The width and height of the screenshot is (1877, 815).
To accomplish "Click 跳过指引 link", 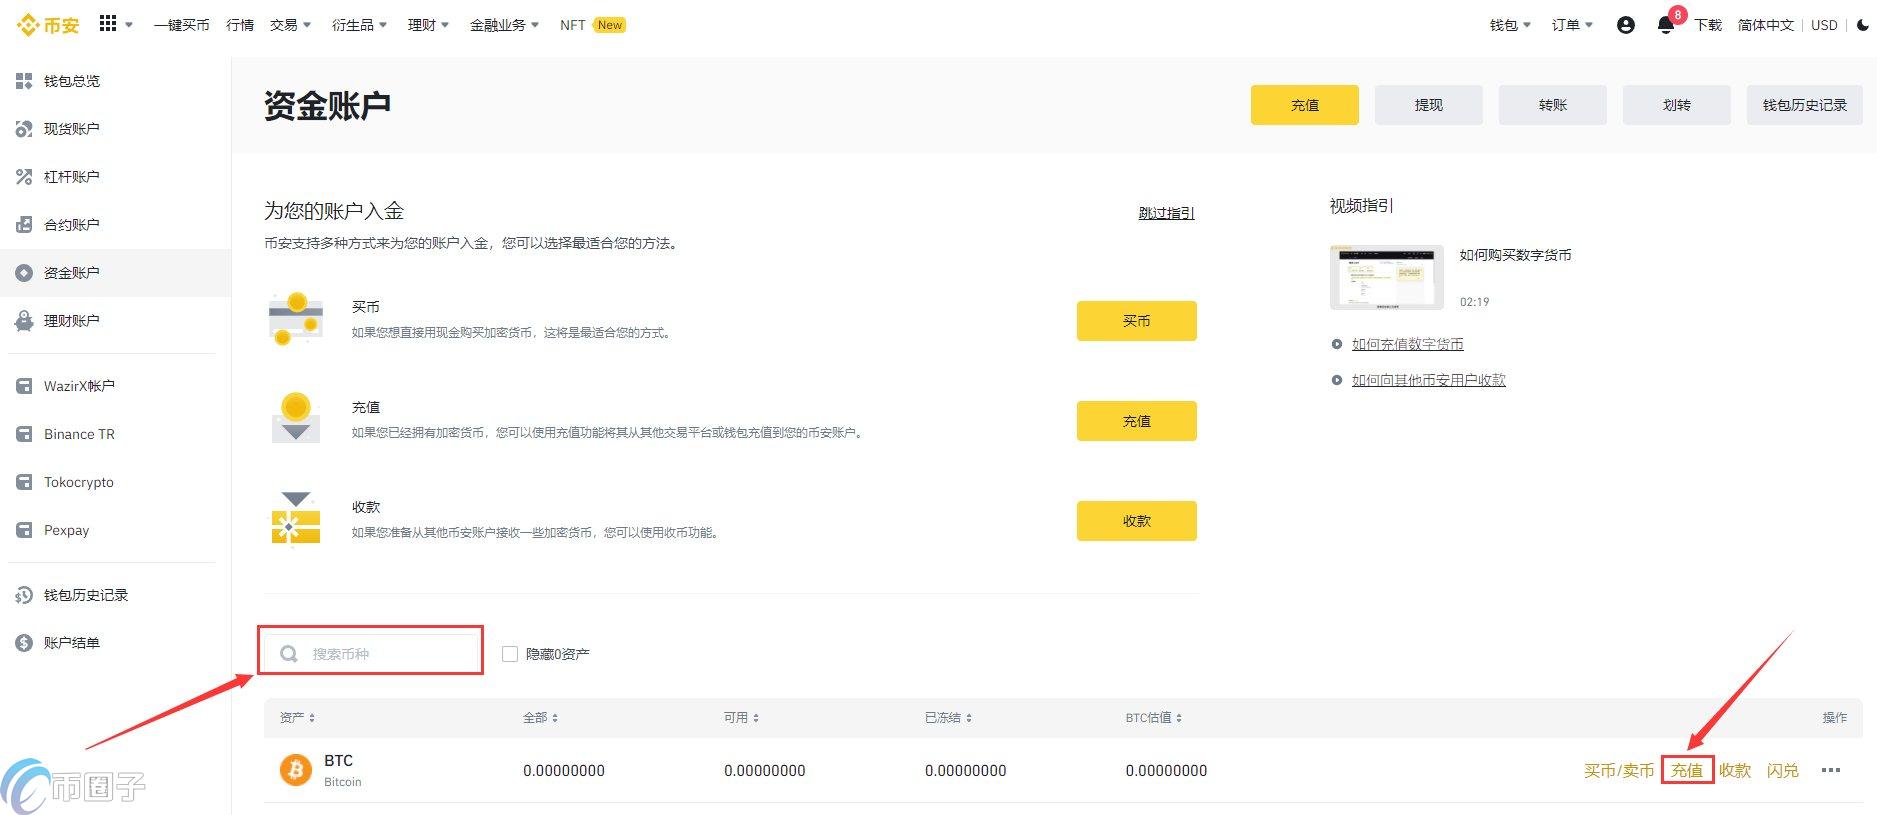I will (x=1167, y=213).
